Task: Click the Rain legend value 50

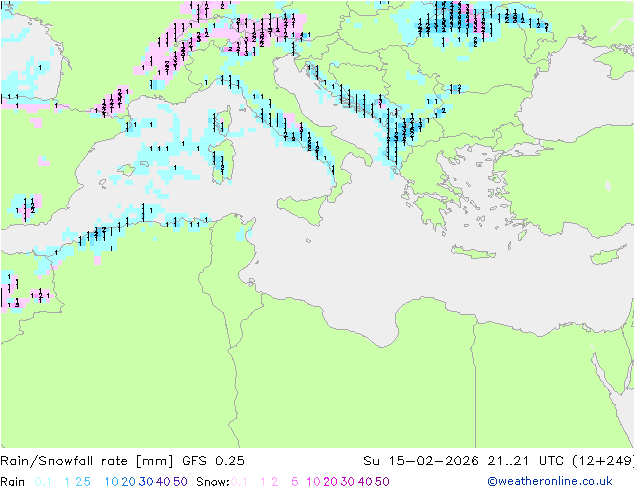Action: [x=180, y=482]
